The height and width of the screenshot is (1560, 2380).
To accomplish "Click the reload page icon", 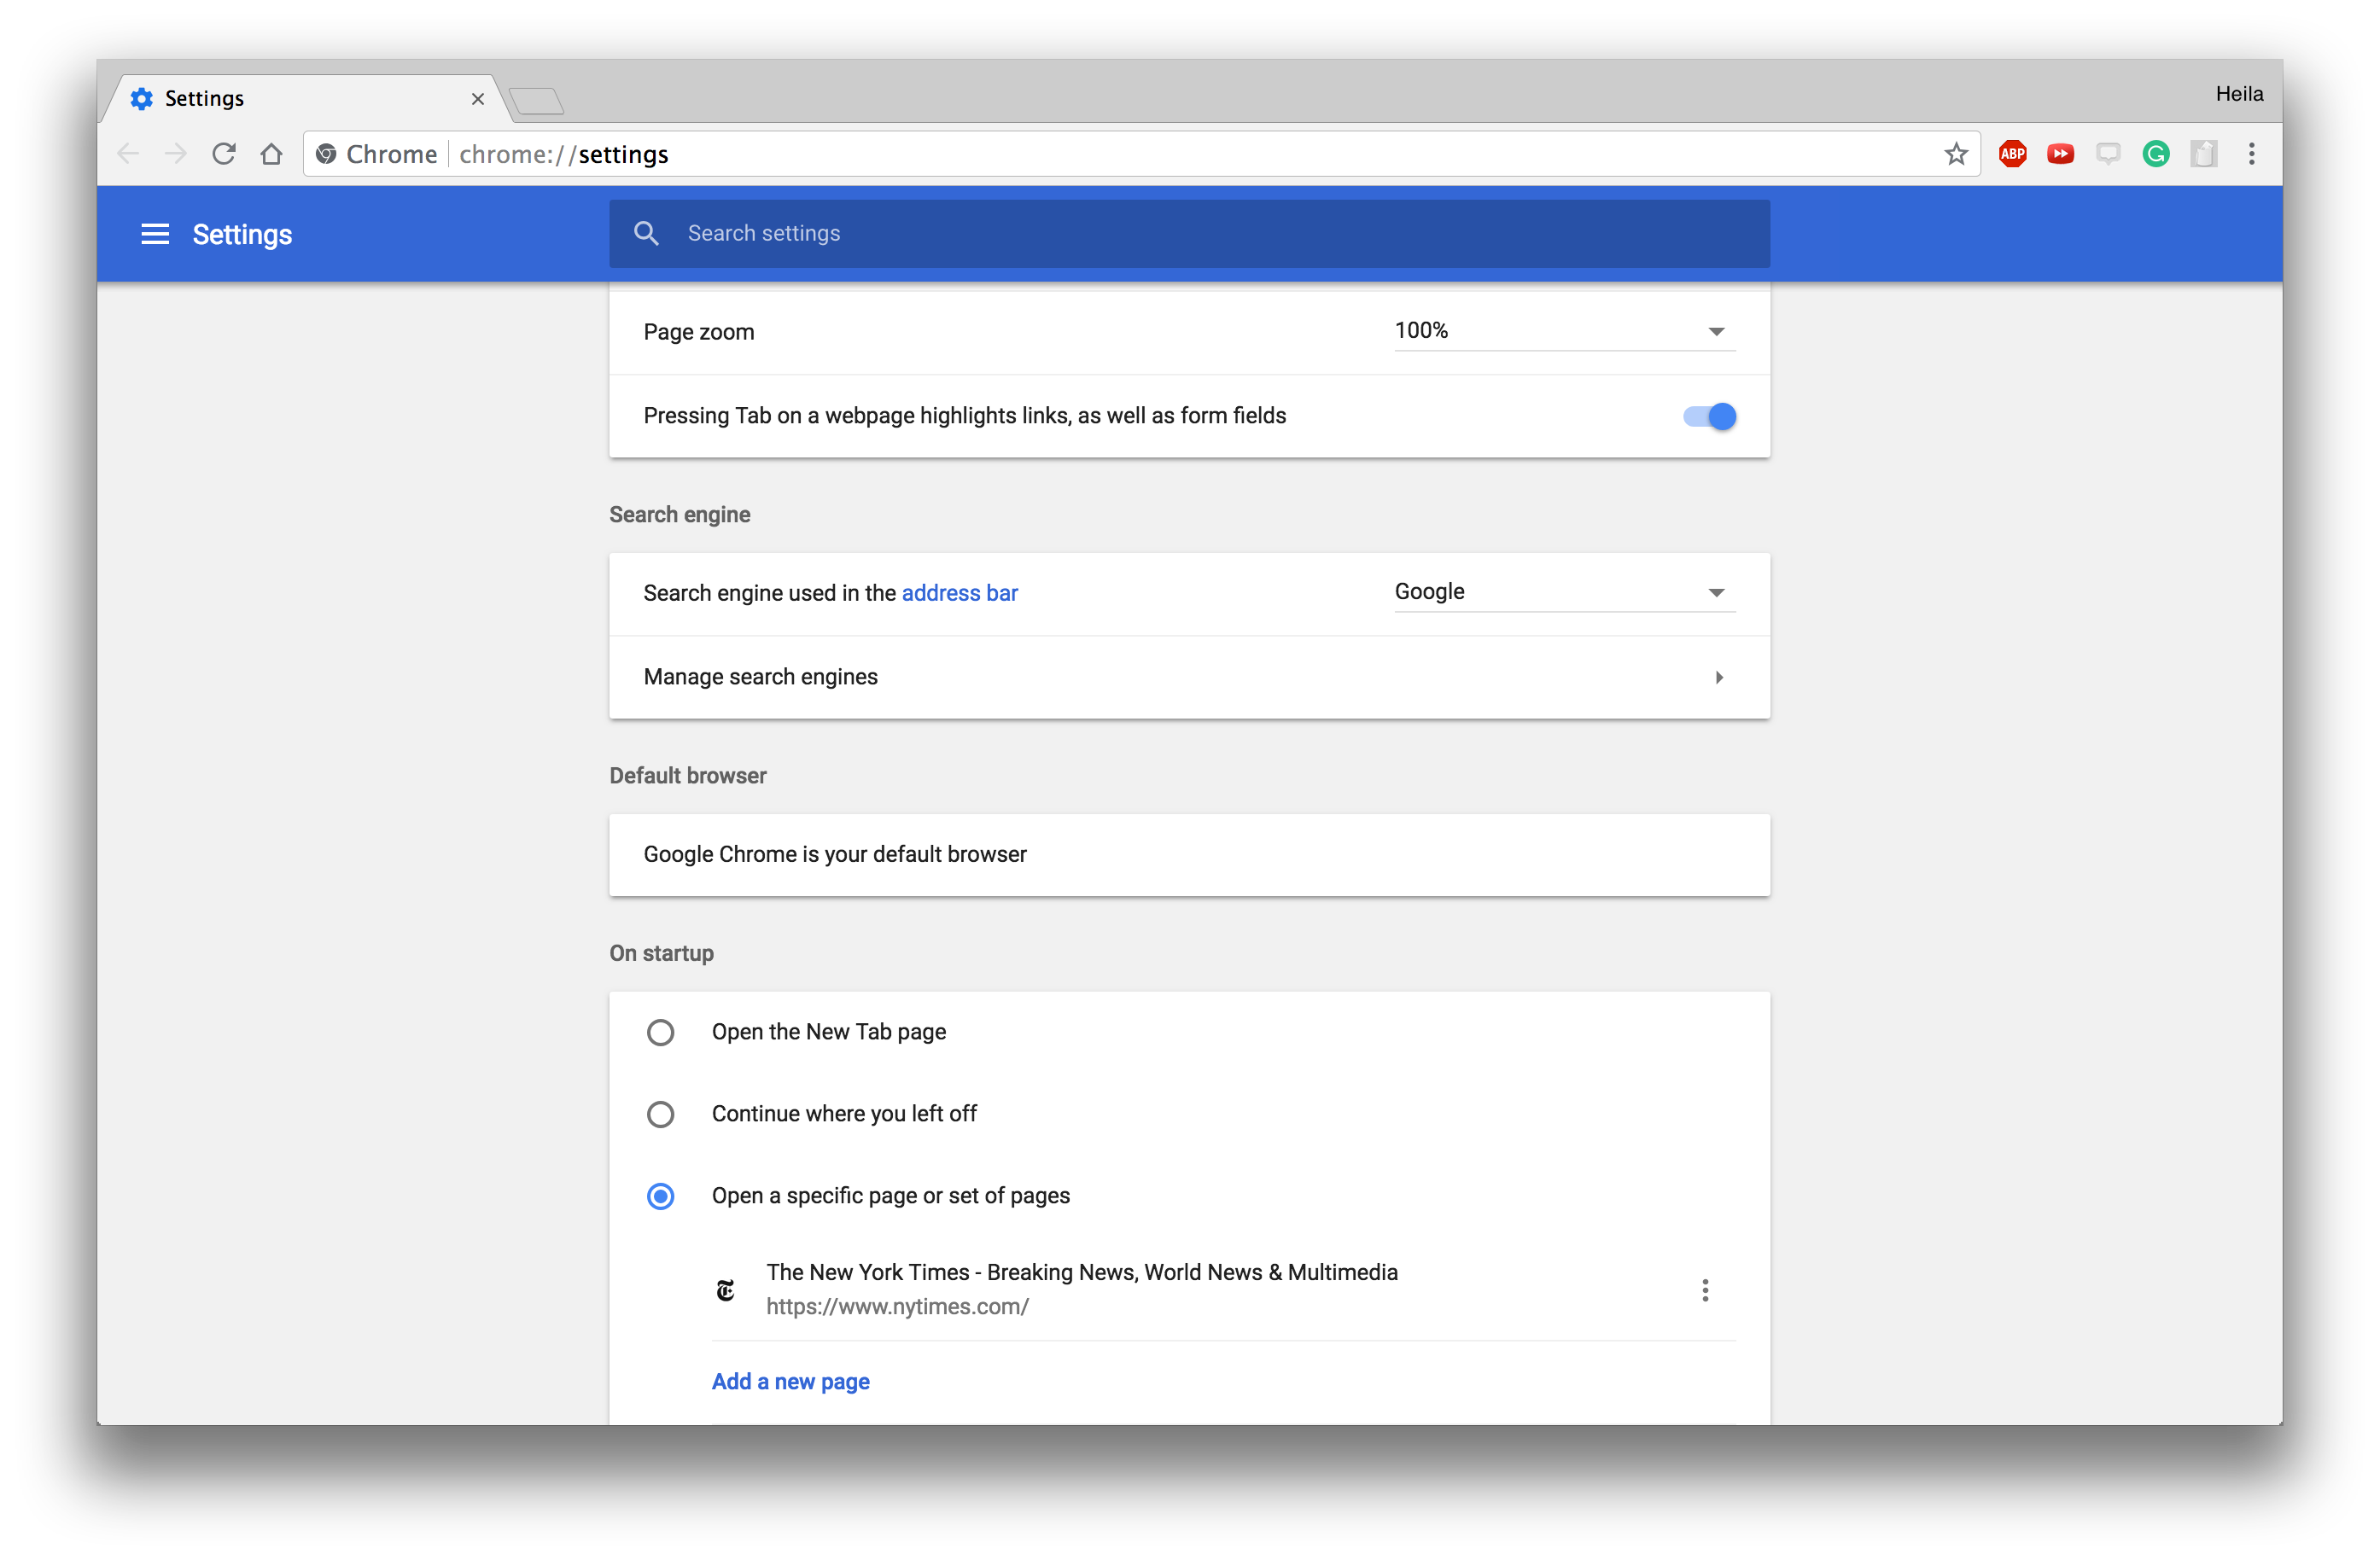I will click(224, 154).
